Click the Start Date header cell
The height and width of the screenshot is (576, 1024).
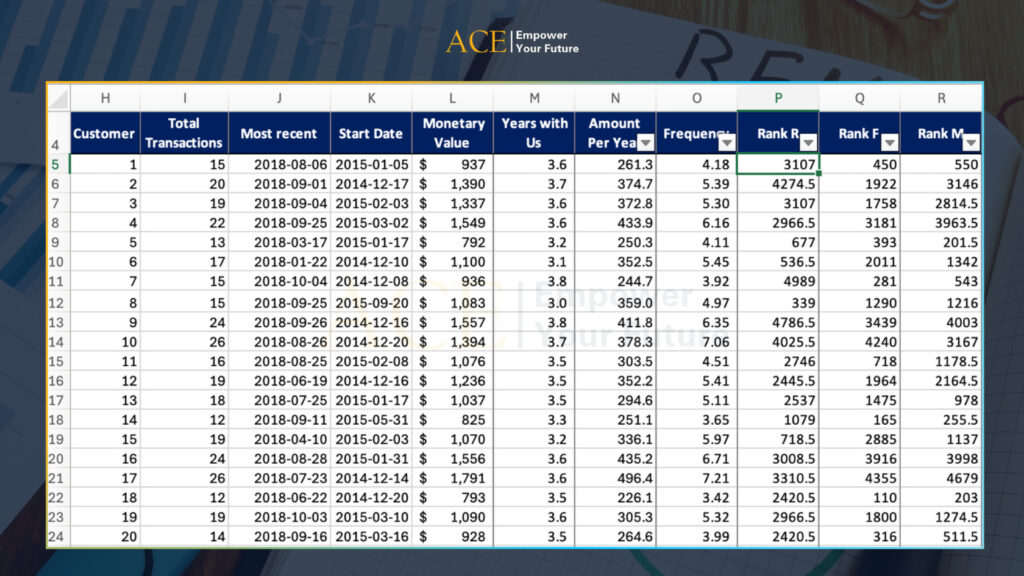click(370, 133)
